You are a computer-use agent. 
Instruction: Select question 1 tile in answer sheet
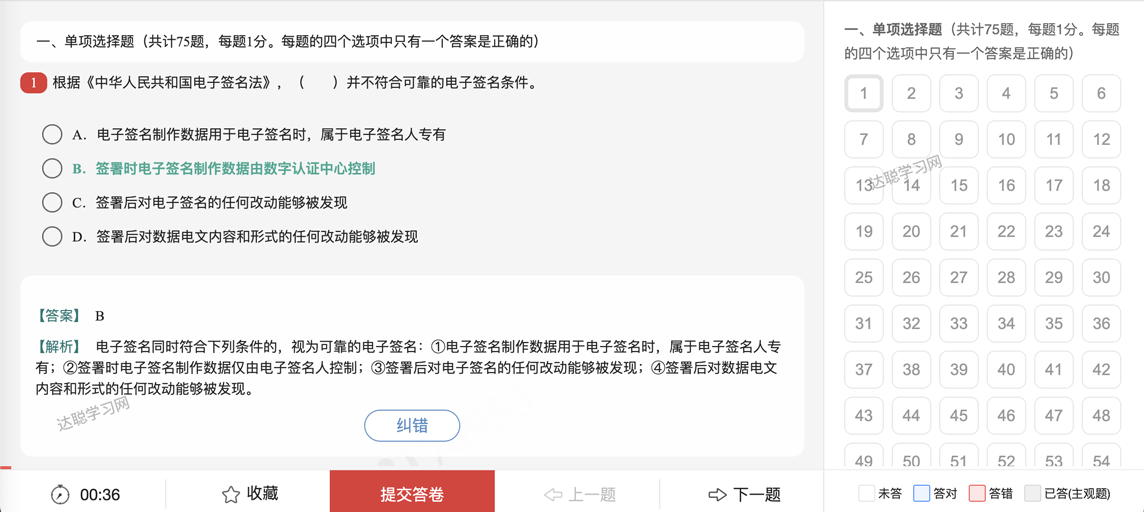pos(864,93)
